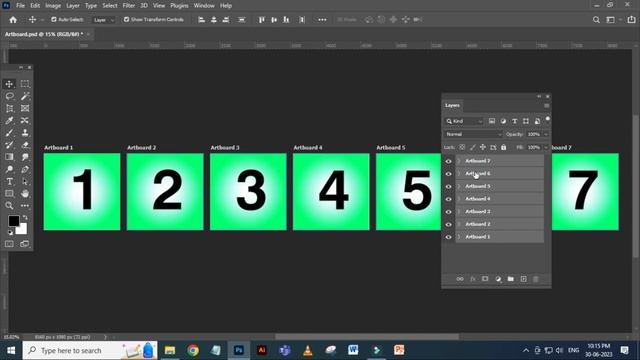The height and width of the screenshot is (360, 640).
Task: Click the delete layer trash icon
Action: click(536, 279)
